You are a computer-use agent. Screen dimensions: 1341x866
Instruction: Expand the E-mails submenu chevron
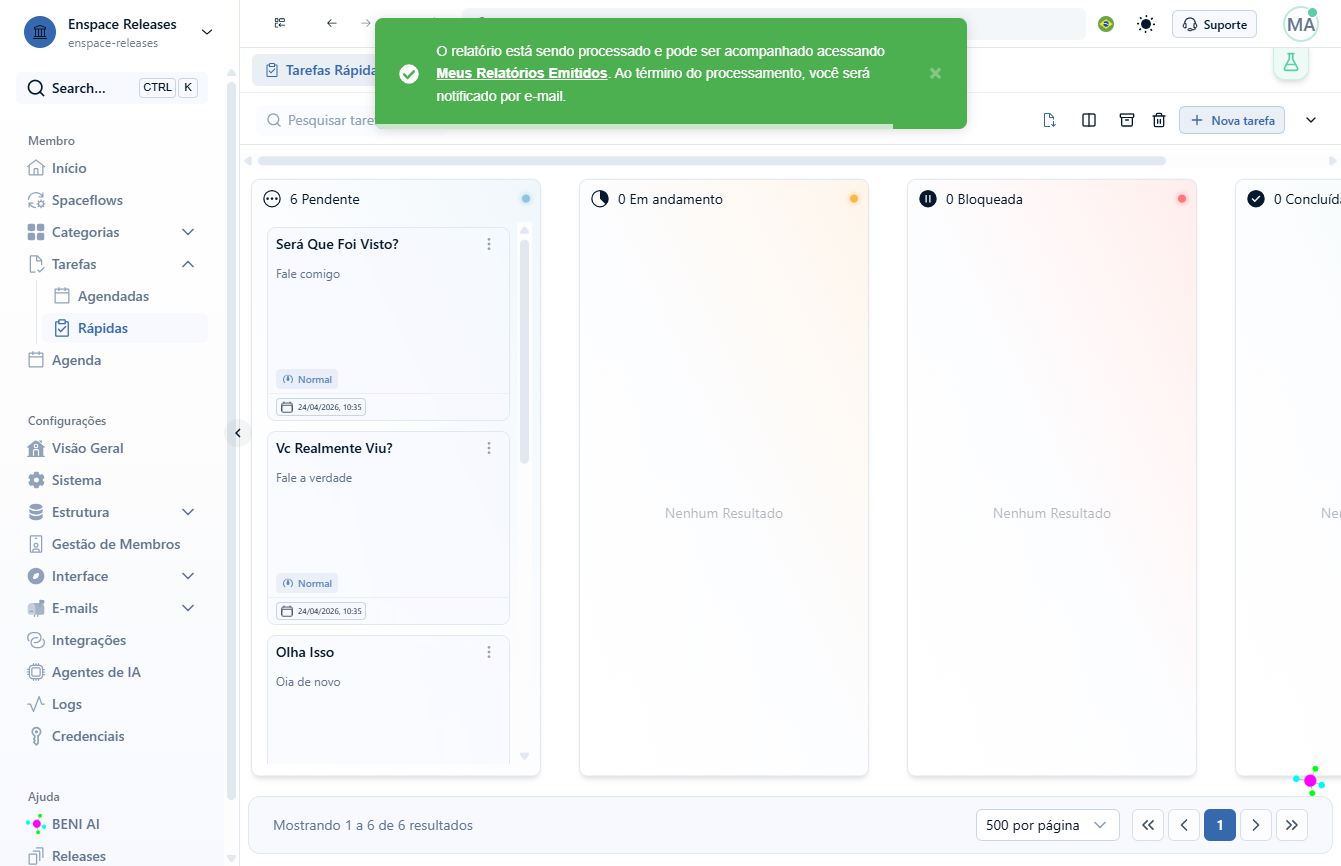coord(188,608)
